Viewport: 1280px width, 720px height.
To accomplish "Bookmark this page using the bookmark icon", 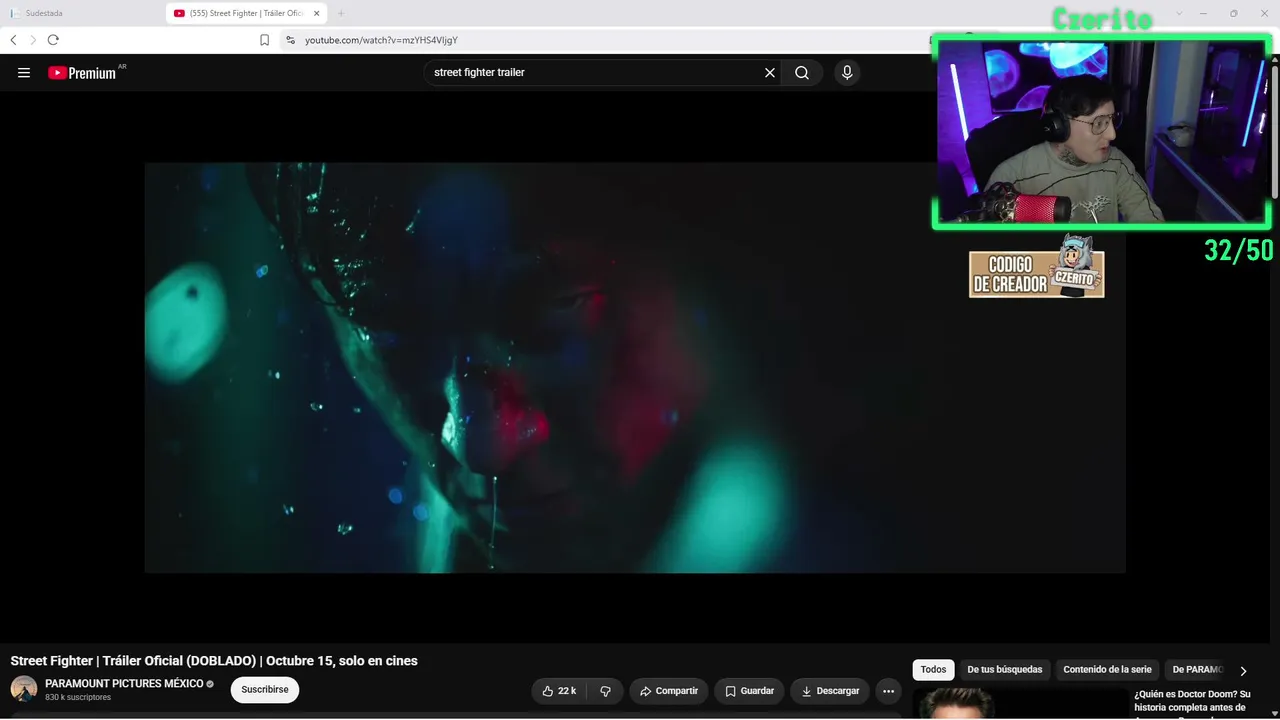I will coord(264,40).
